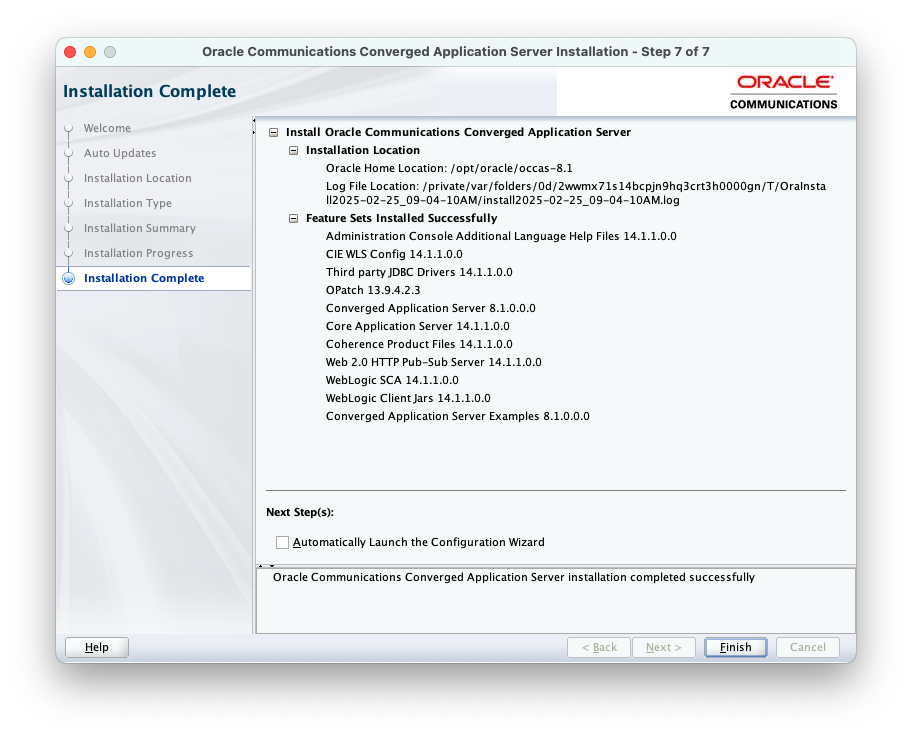The height and width of the screenshot is (737, 912).
Task: Click the disabled Back button
Action: [x=599, y=647]
